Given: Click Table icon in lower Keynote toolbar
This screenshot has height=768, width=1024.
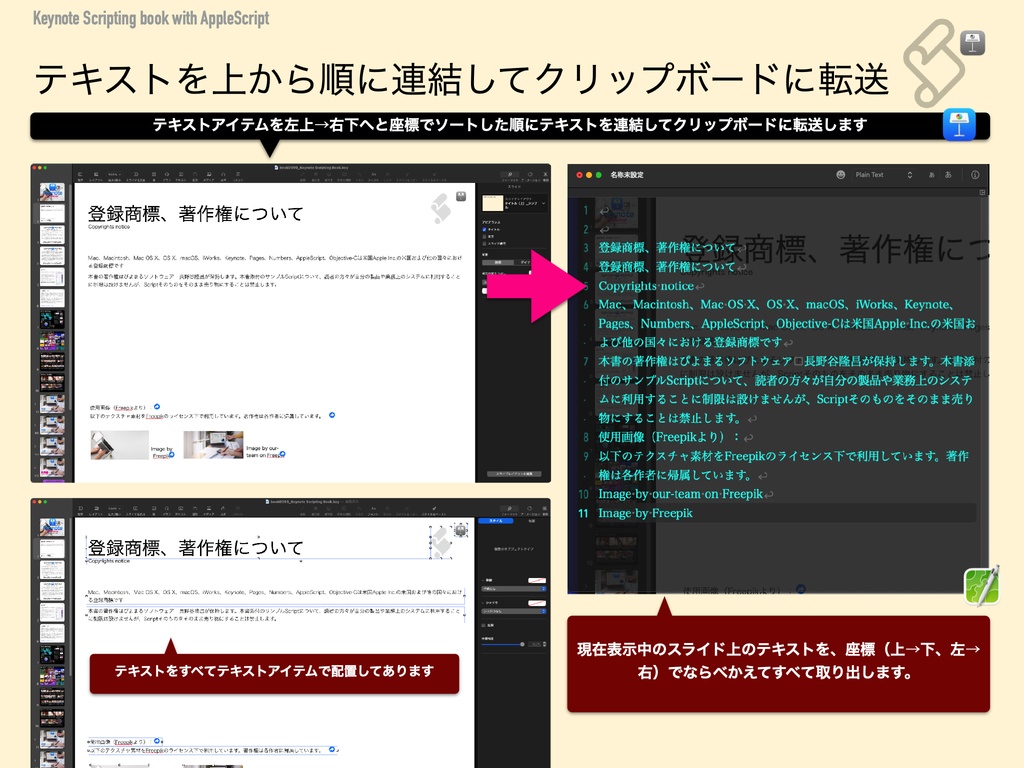Looking at the screenshot, I should click(x=154, y=508).
